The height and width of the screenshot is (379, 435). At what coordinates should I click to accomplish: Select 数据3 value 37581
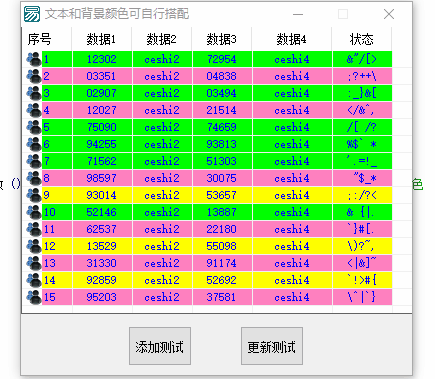(222, 297)
